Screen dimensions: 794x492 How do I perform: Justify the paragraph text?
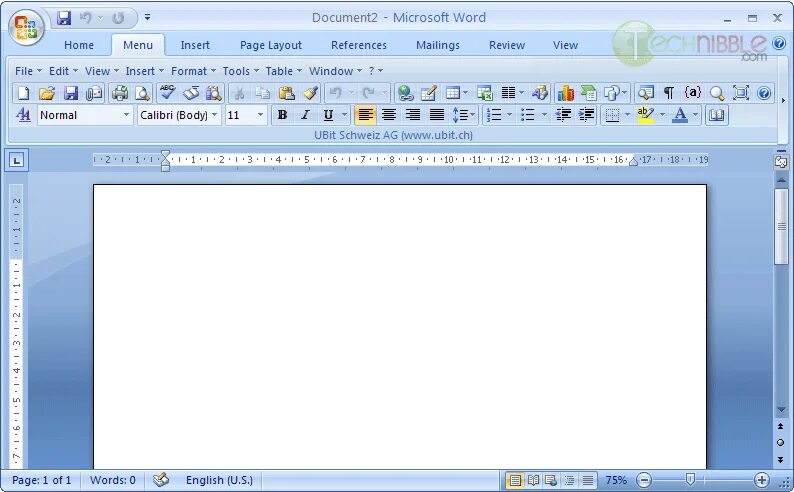[436, 115]
